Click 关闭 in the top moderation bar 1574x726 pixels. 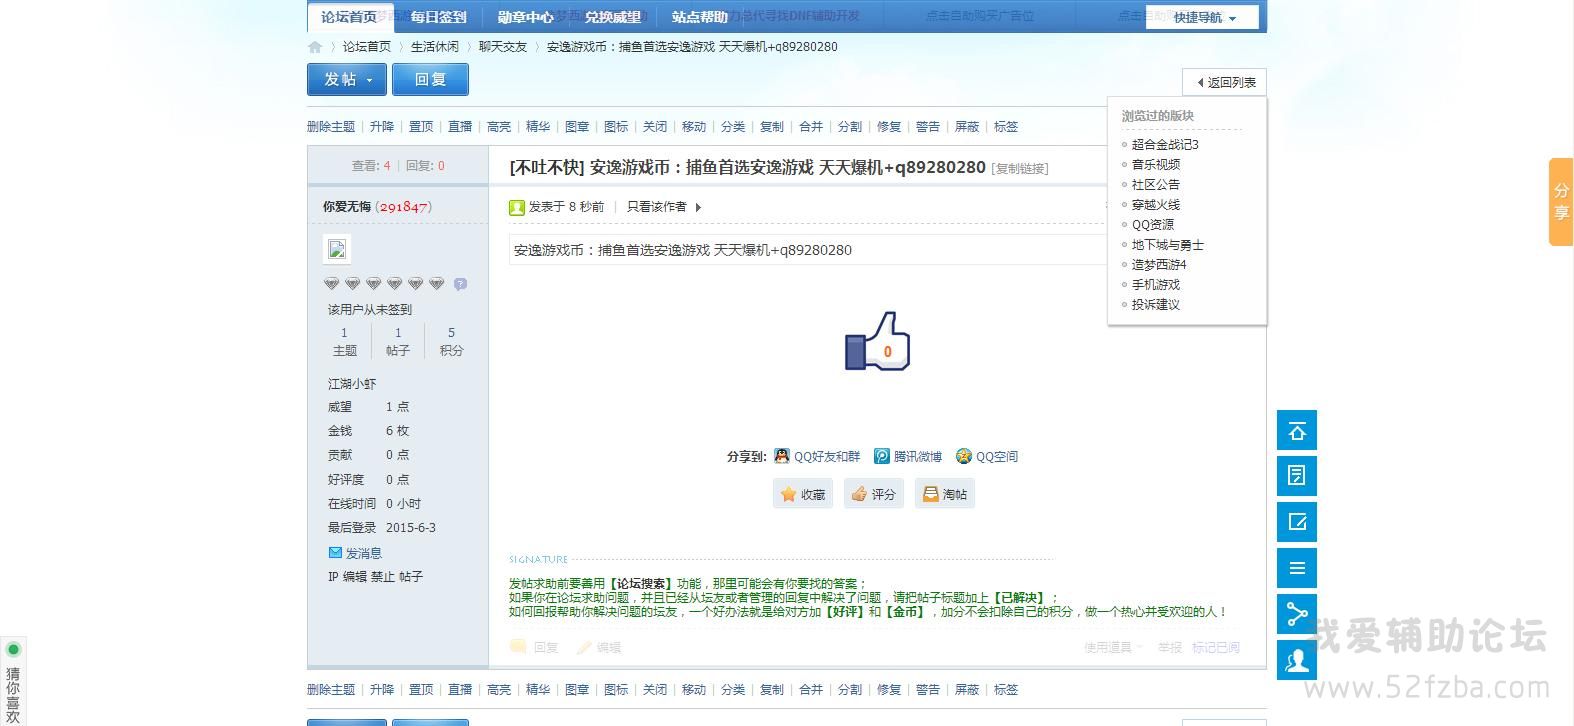point(655,127)
